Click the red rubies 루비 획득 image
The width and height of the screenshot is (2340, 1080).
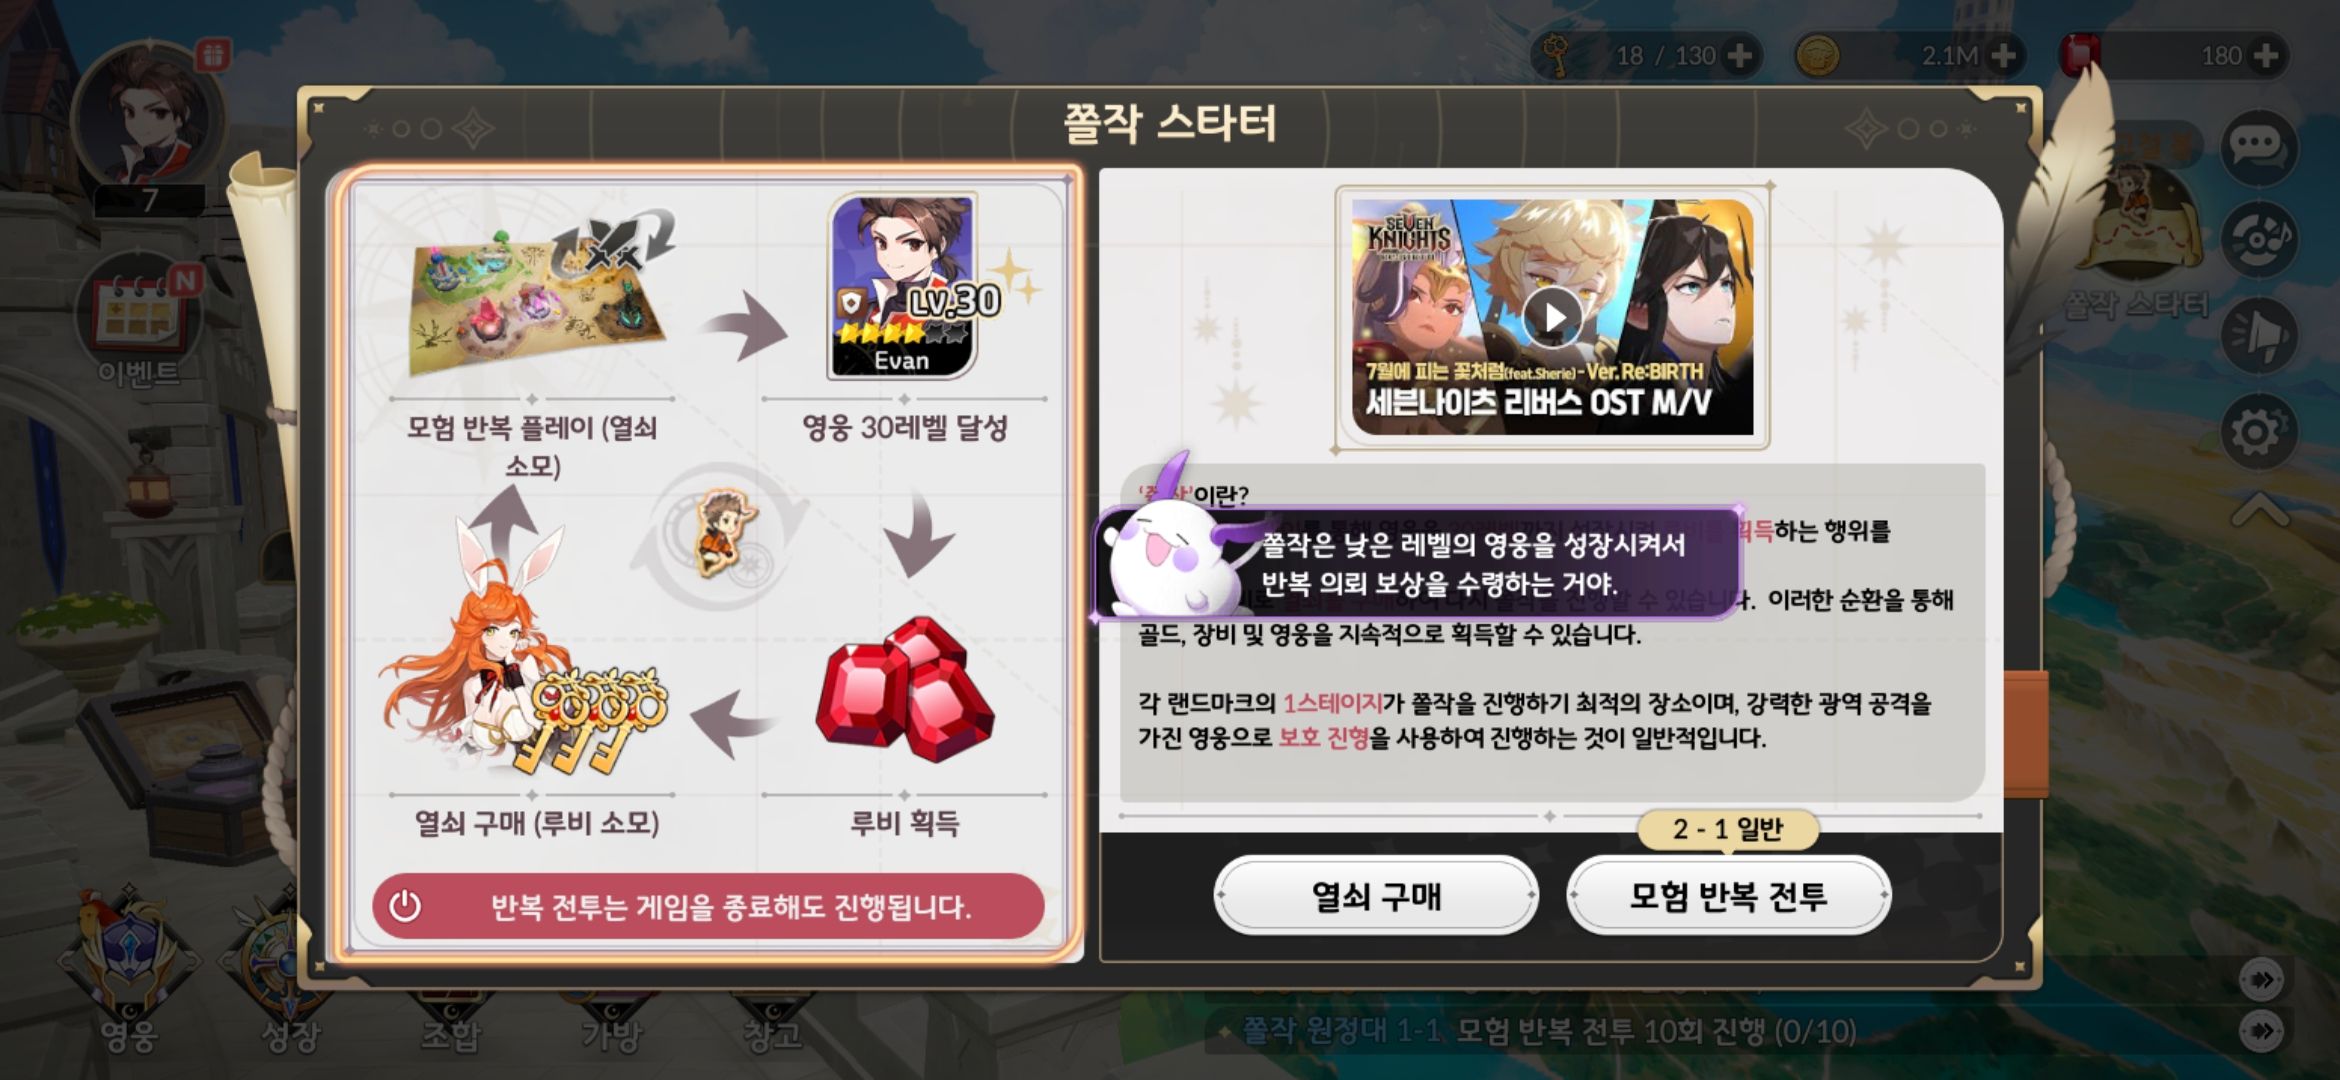coord(905,692)
